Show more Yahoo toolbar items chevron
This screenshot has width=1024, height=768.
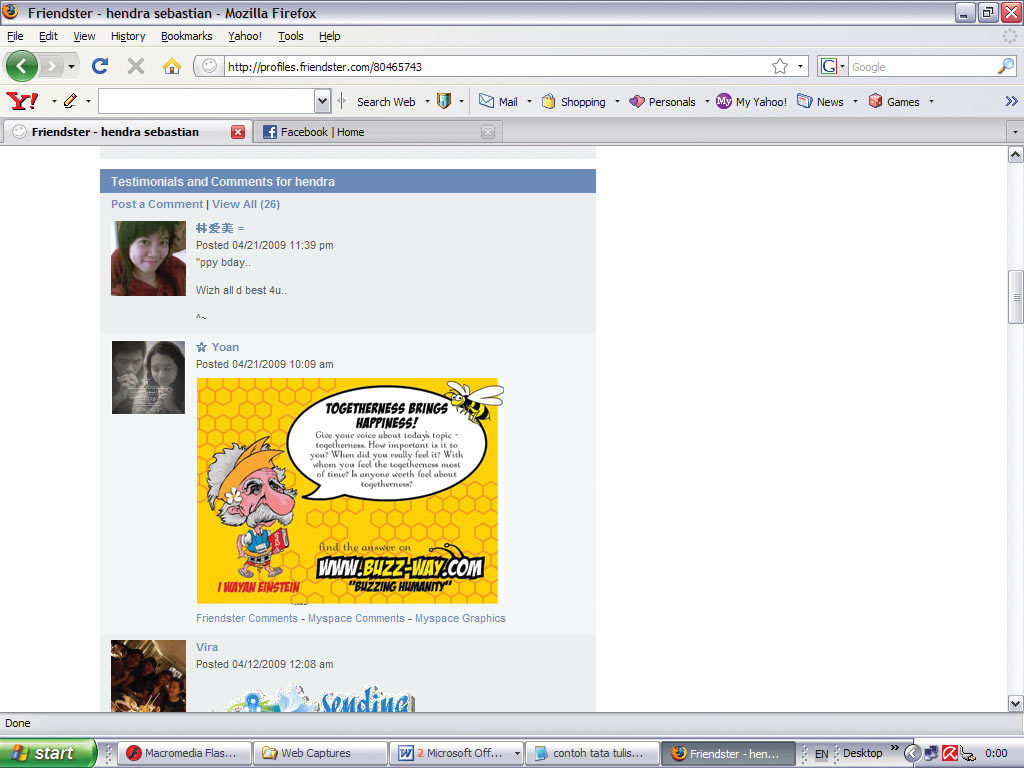tap(1011, 101)
